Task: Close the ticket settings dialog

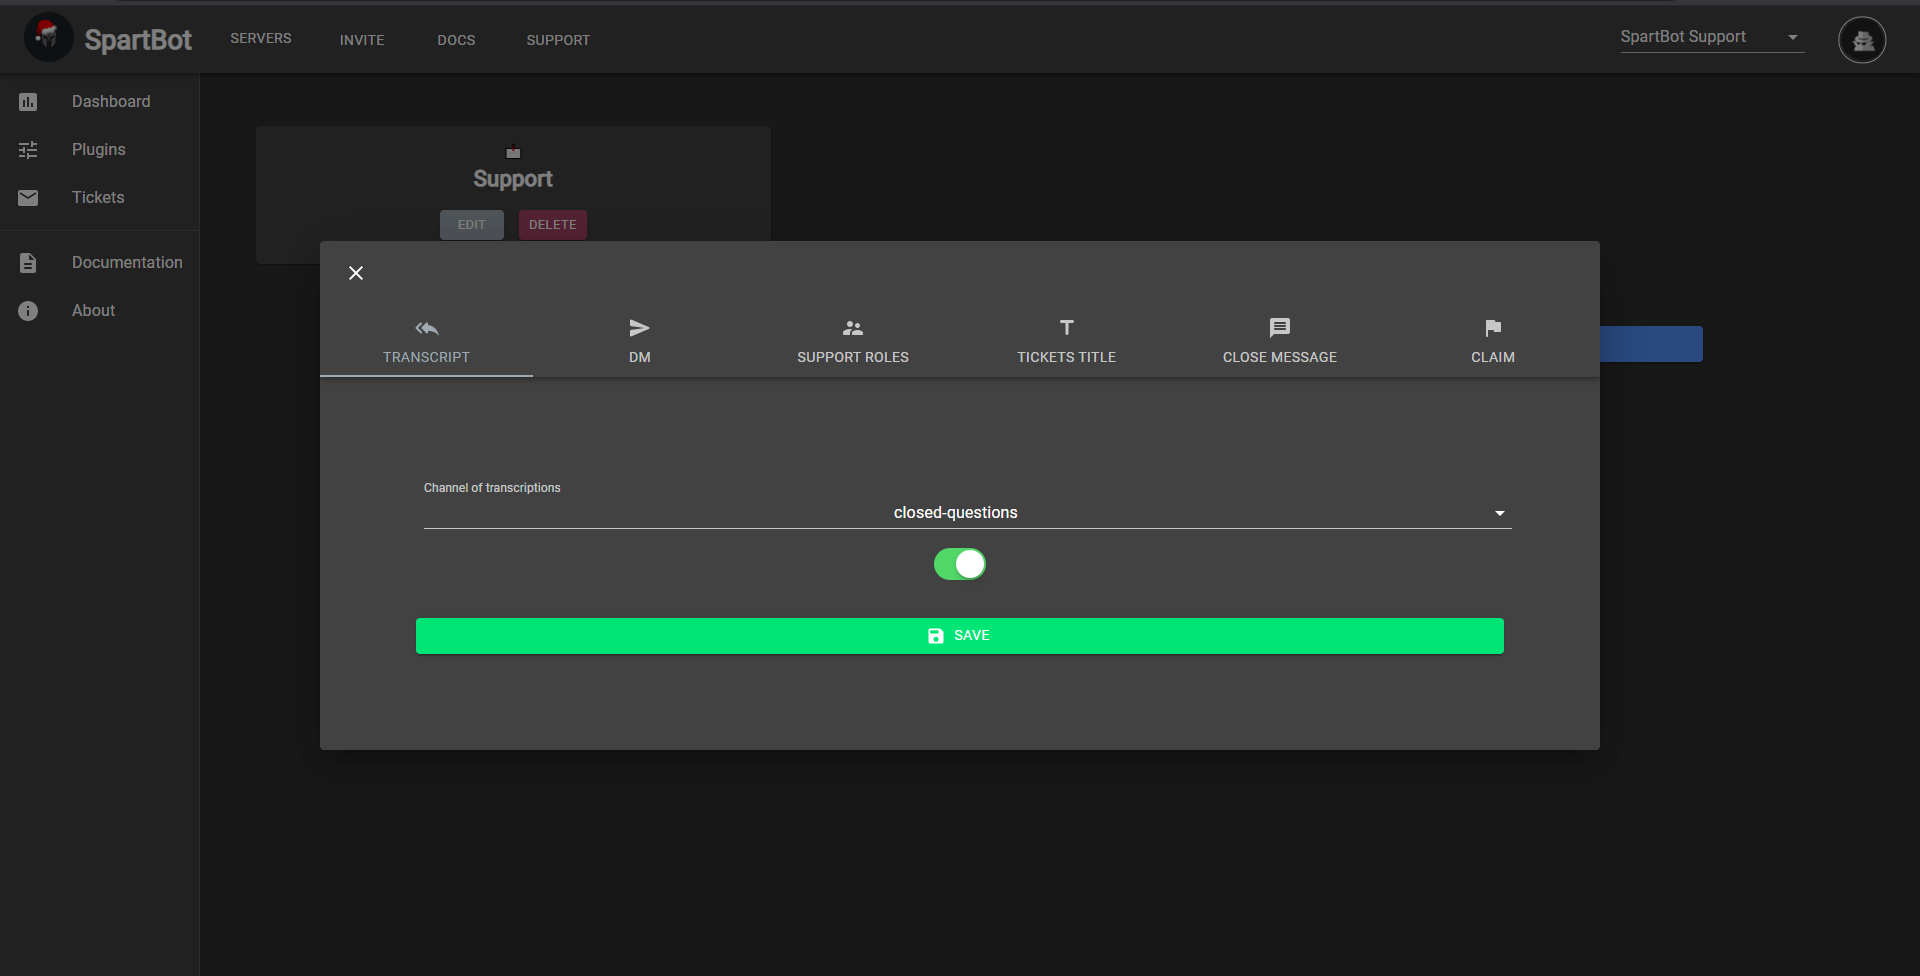Action: point(356,273)
